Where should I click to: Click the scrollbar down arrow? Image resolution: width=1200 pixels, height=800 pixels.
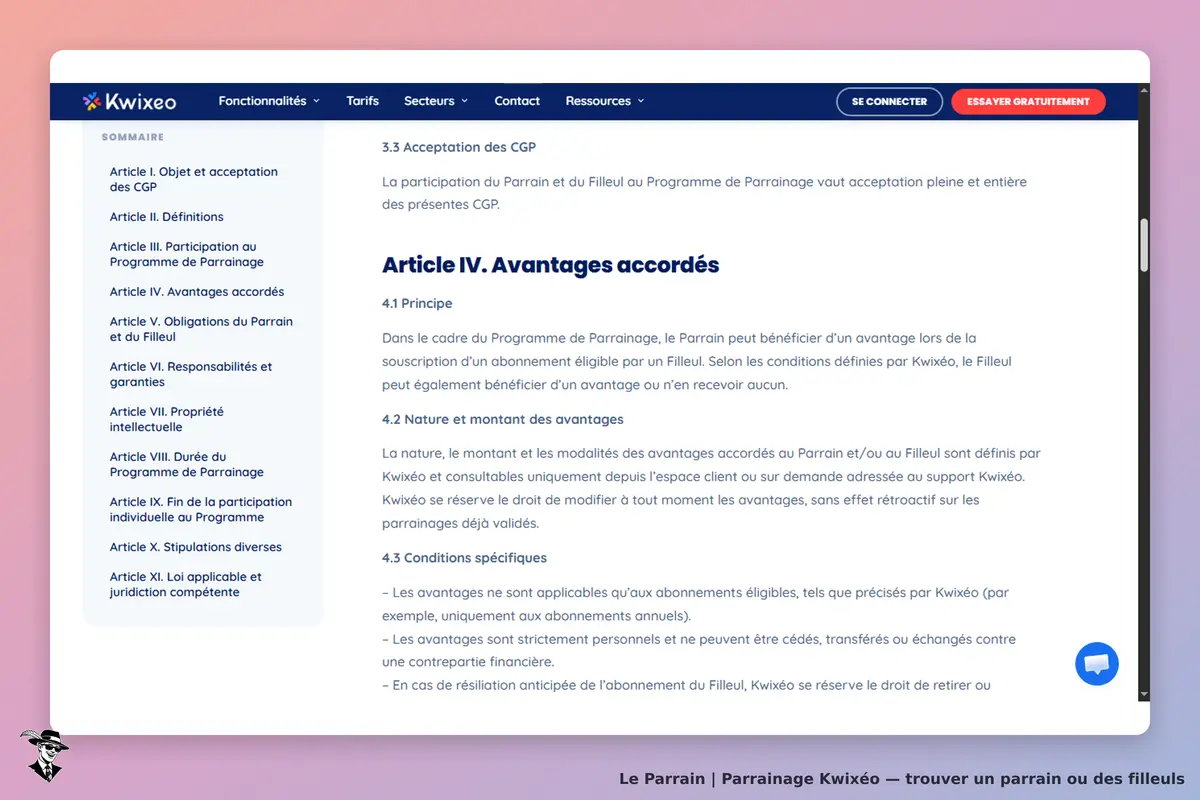pos(1144,694)
